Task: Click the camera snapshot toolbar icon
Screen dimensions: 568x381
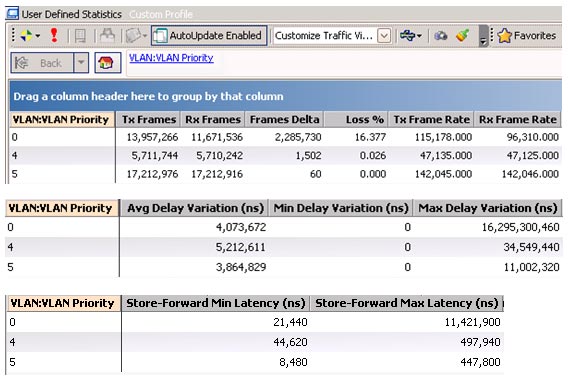Action: click(440, 35)
